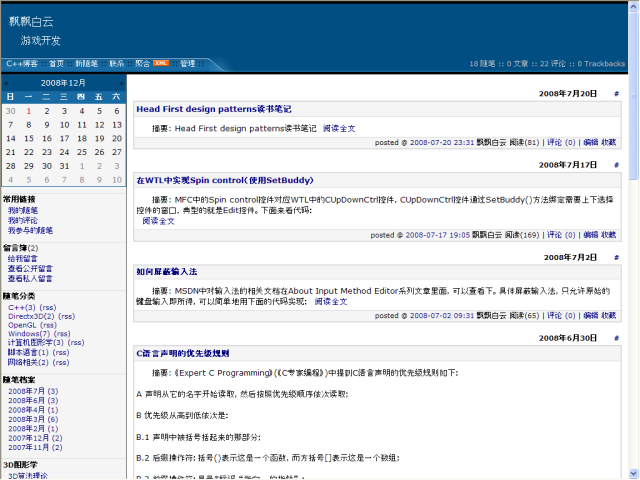640x480 pixels.
Task: Open C++(3) category
Action: coord(22,308)
